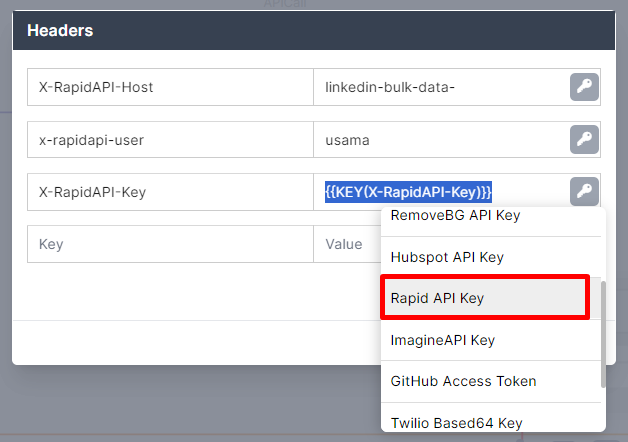Click the faint APICall label behind dialog
Viewport: 628px width, 442px height.
coord(285,4)
